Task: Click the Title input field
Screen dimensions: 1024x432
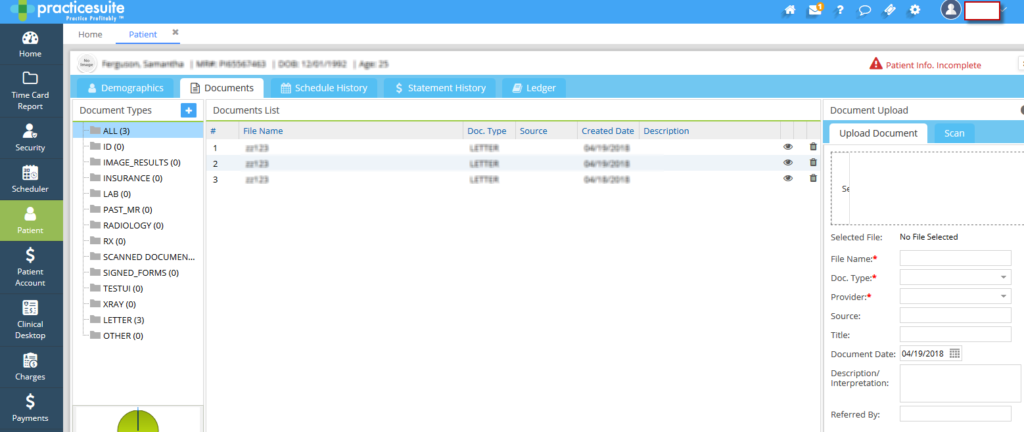Action: click(955, 334)
